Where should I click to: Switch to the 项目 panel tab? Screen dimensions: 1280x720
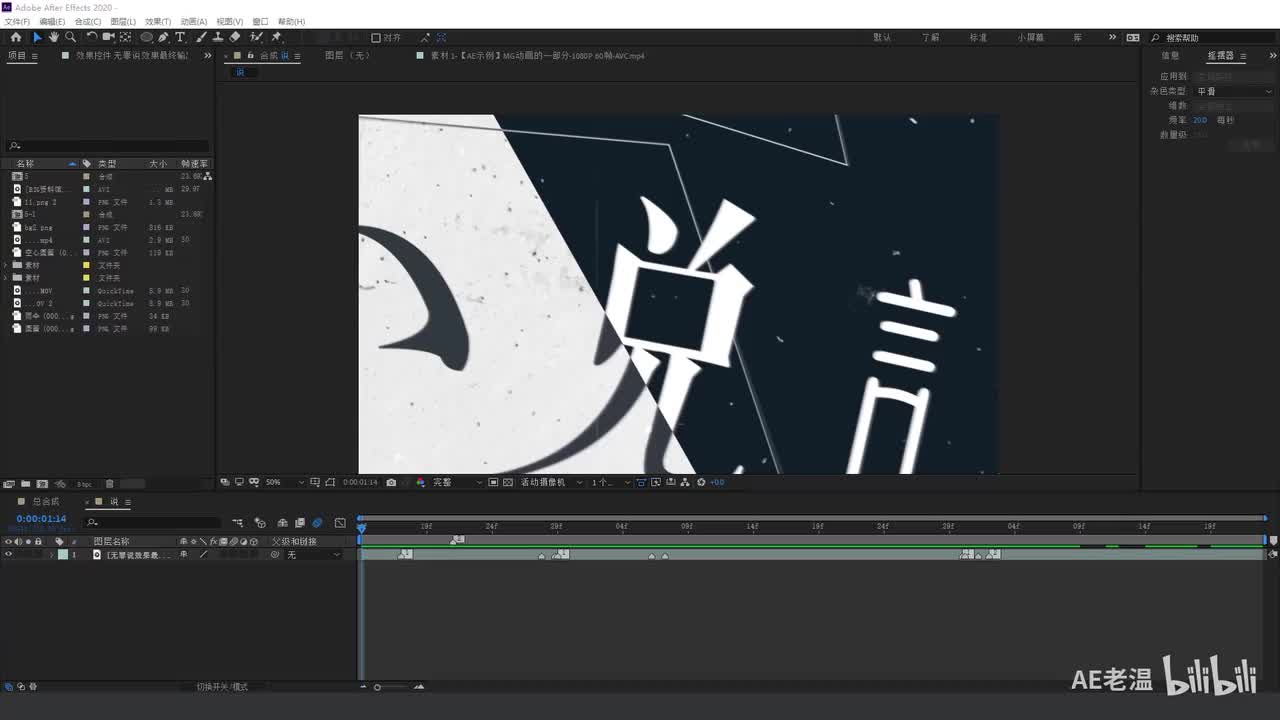17,56
